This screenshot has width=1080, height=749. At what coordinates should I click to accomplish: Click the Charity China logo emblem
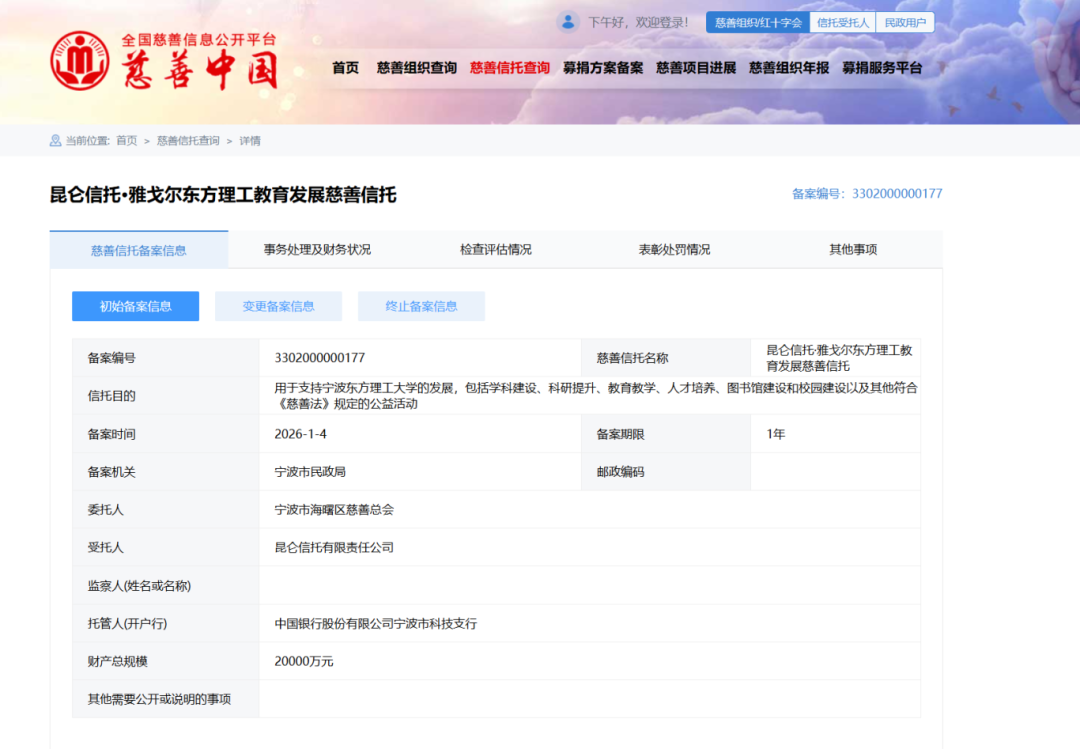coord(80,61)
